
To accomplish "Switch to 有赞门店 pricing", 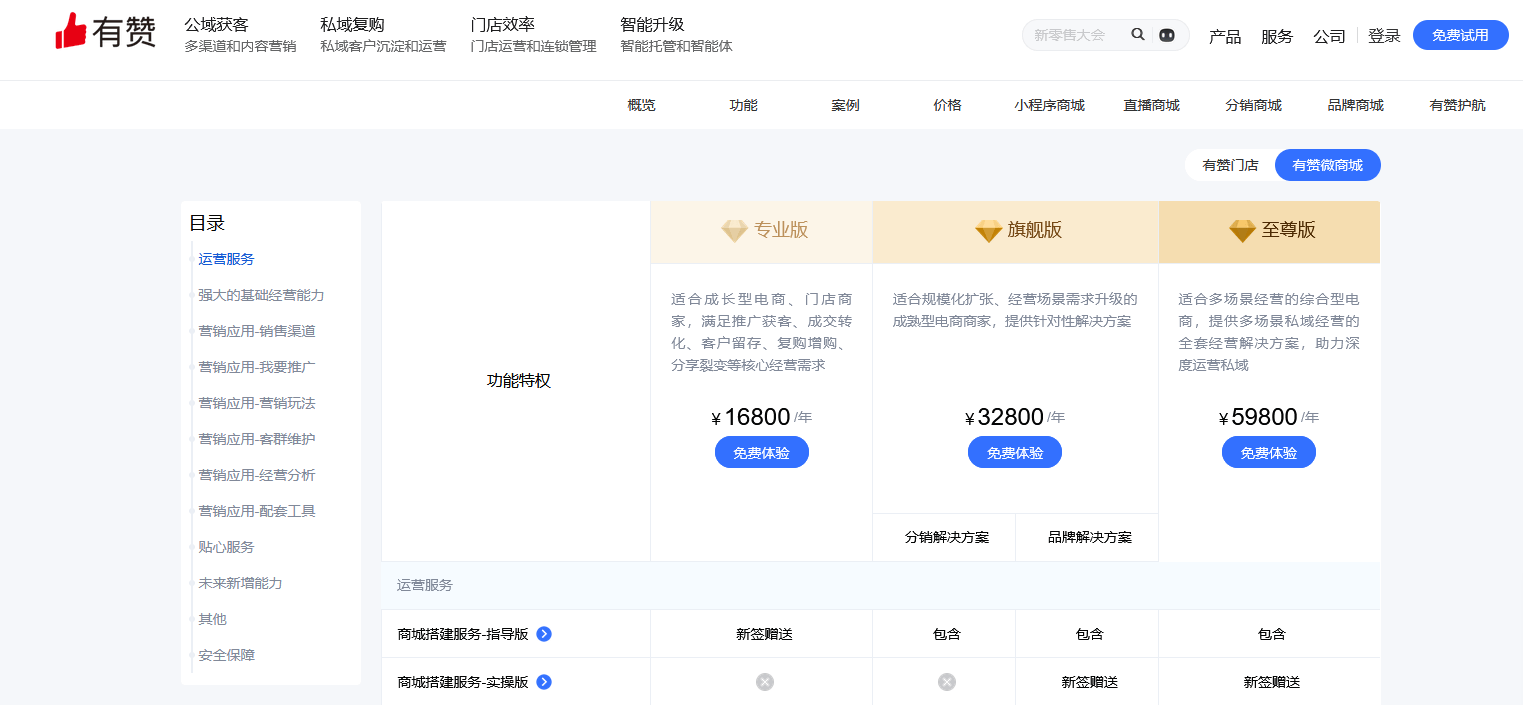I will 1230,165.
